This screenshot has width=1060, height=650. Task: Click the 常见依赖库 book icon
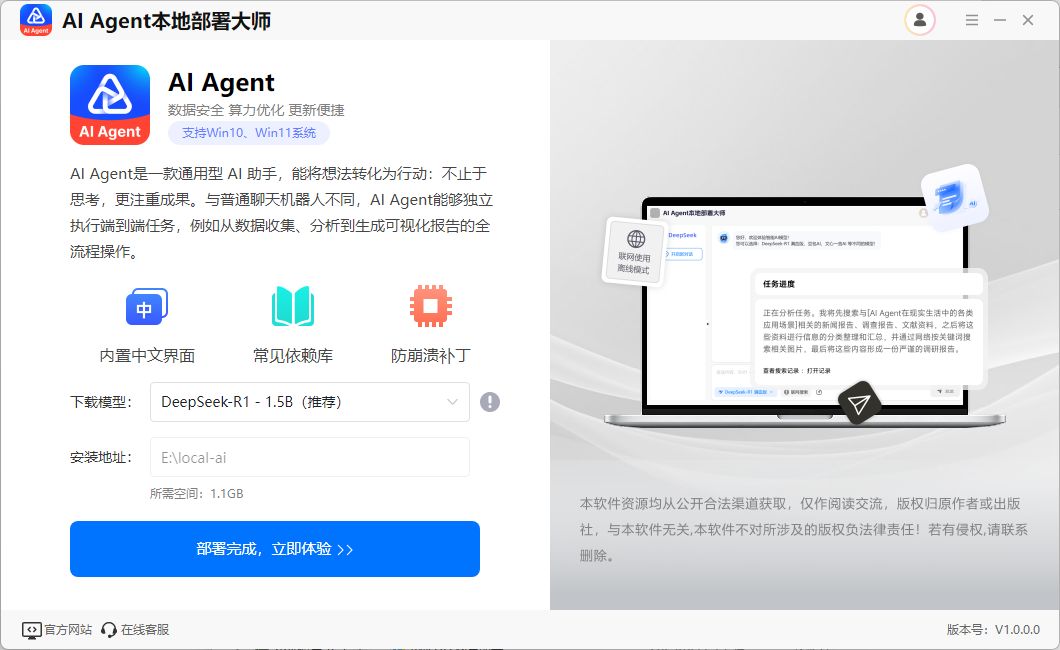pos(293,306)
